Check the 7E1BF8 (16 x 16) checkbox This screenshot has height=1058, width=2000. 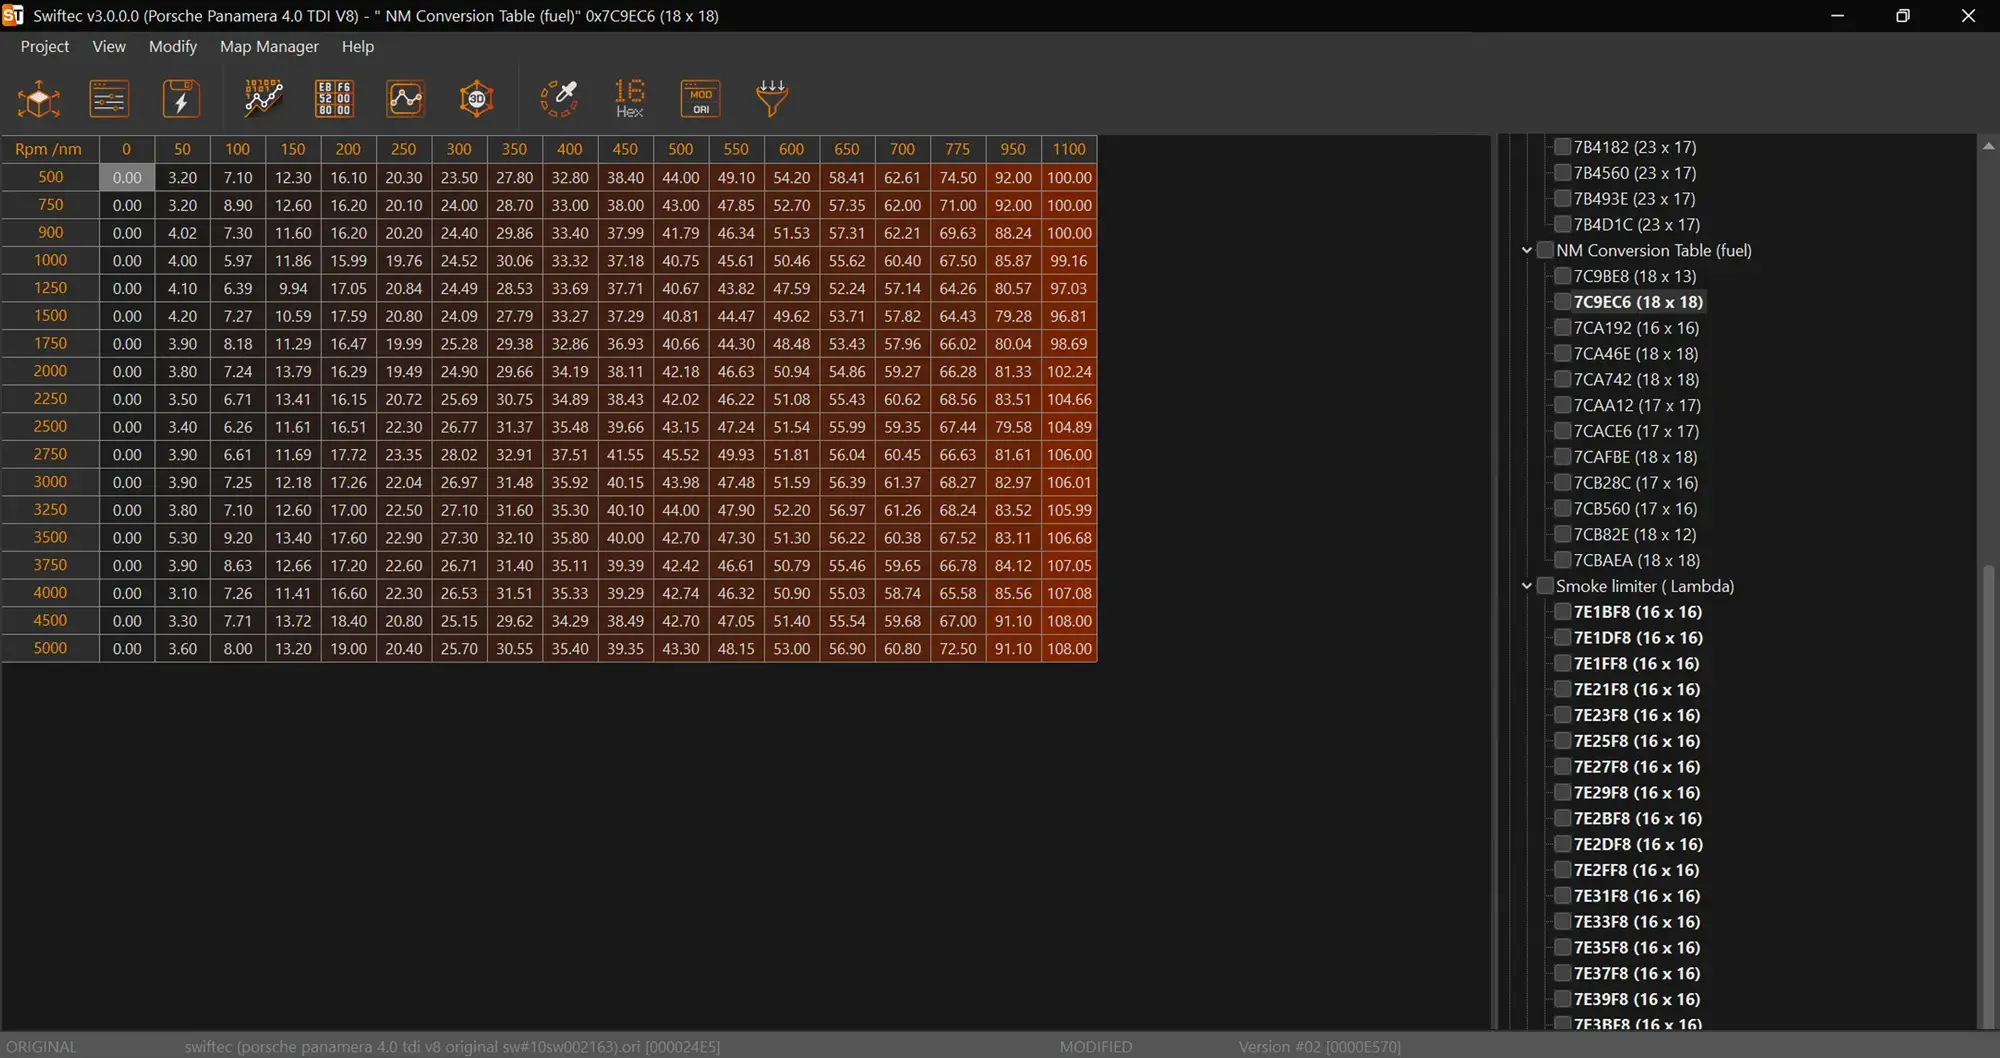pyautogui.click(x=1562, y=612)
